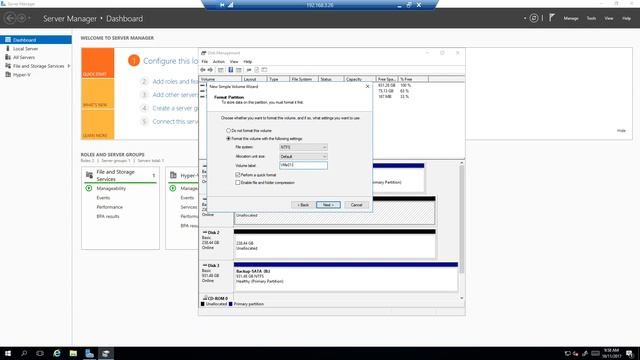This screenshot has width=640, height=360.
Task: Open Disk Management View menu
Action: tap(234, 62)
